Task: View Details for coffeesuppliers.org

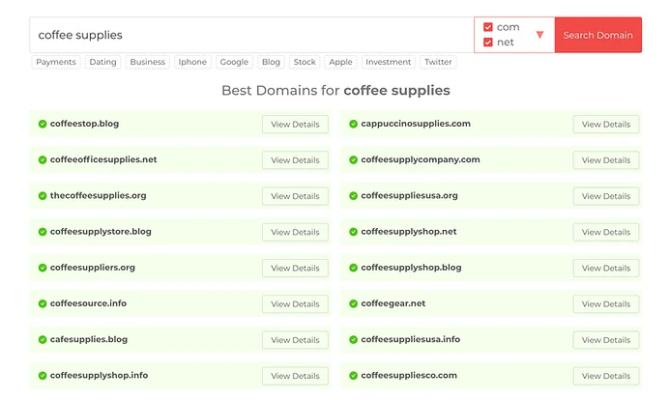Action: pyautogui.click(x=295, y=268)
